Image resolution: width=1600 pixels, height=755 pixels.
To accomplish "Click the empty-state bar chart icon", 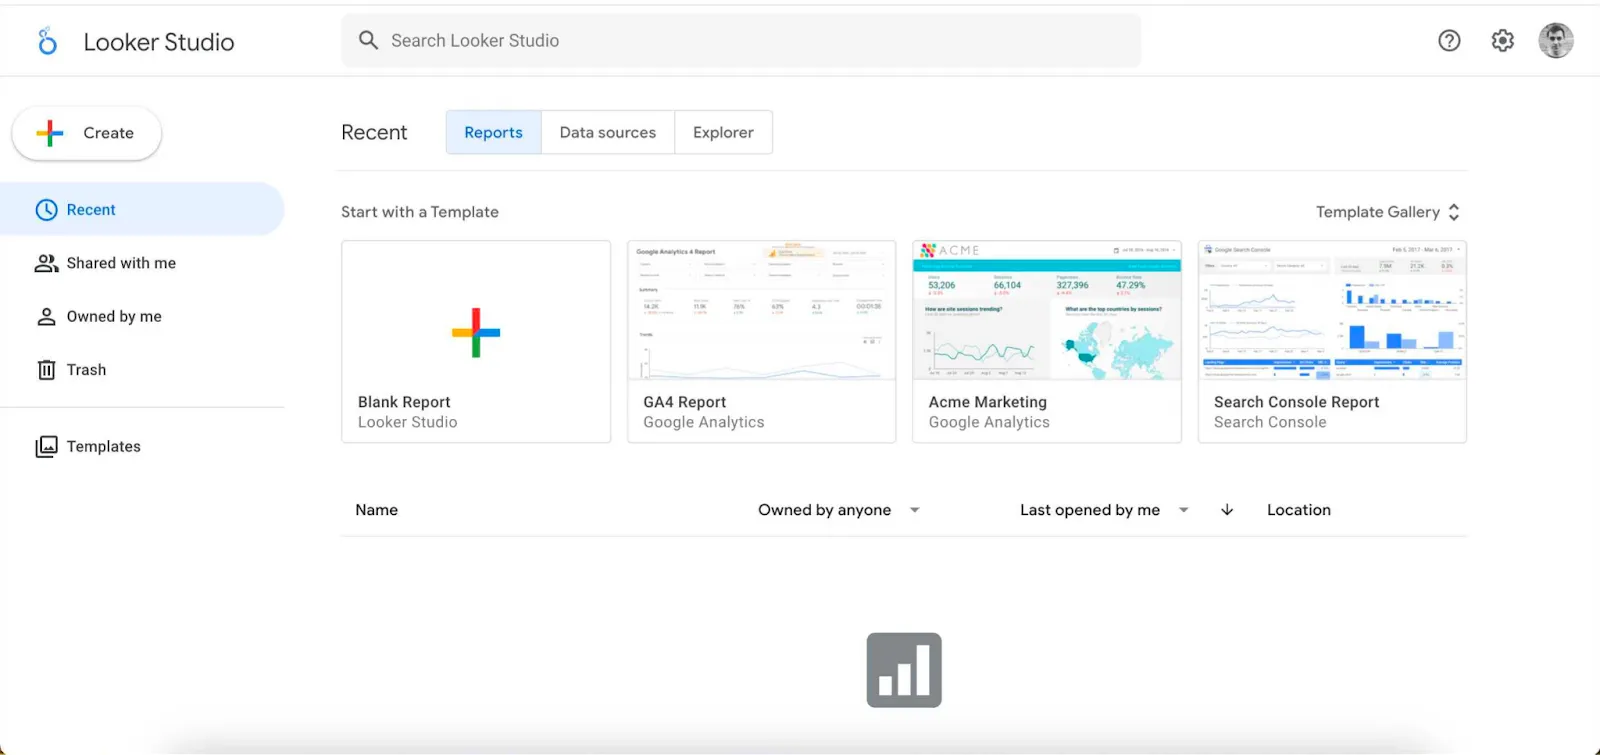I will [x=904, y=670].
